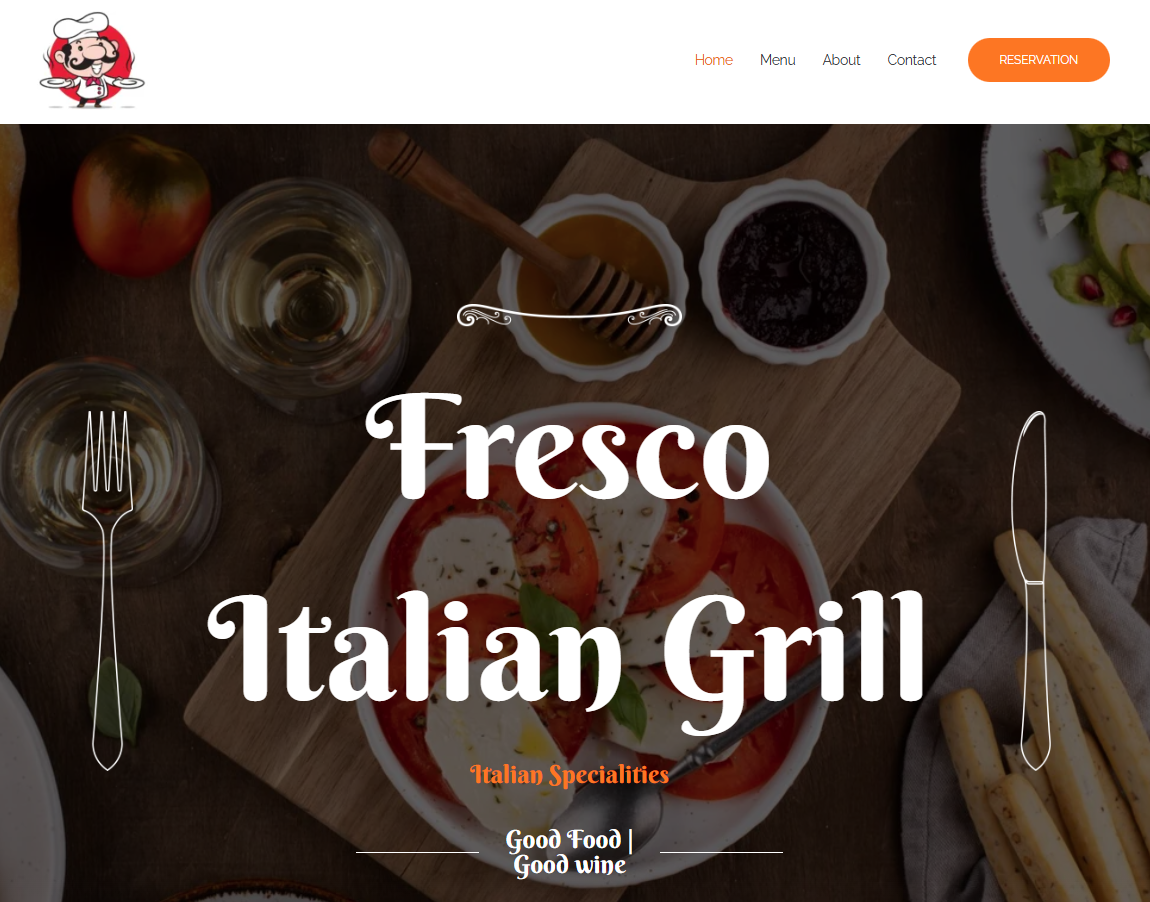Open the Home navigation link
Screen dimensions: 1150x902
[x=714, y=60]
